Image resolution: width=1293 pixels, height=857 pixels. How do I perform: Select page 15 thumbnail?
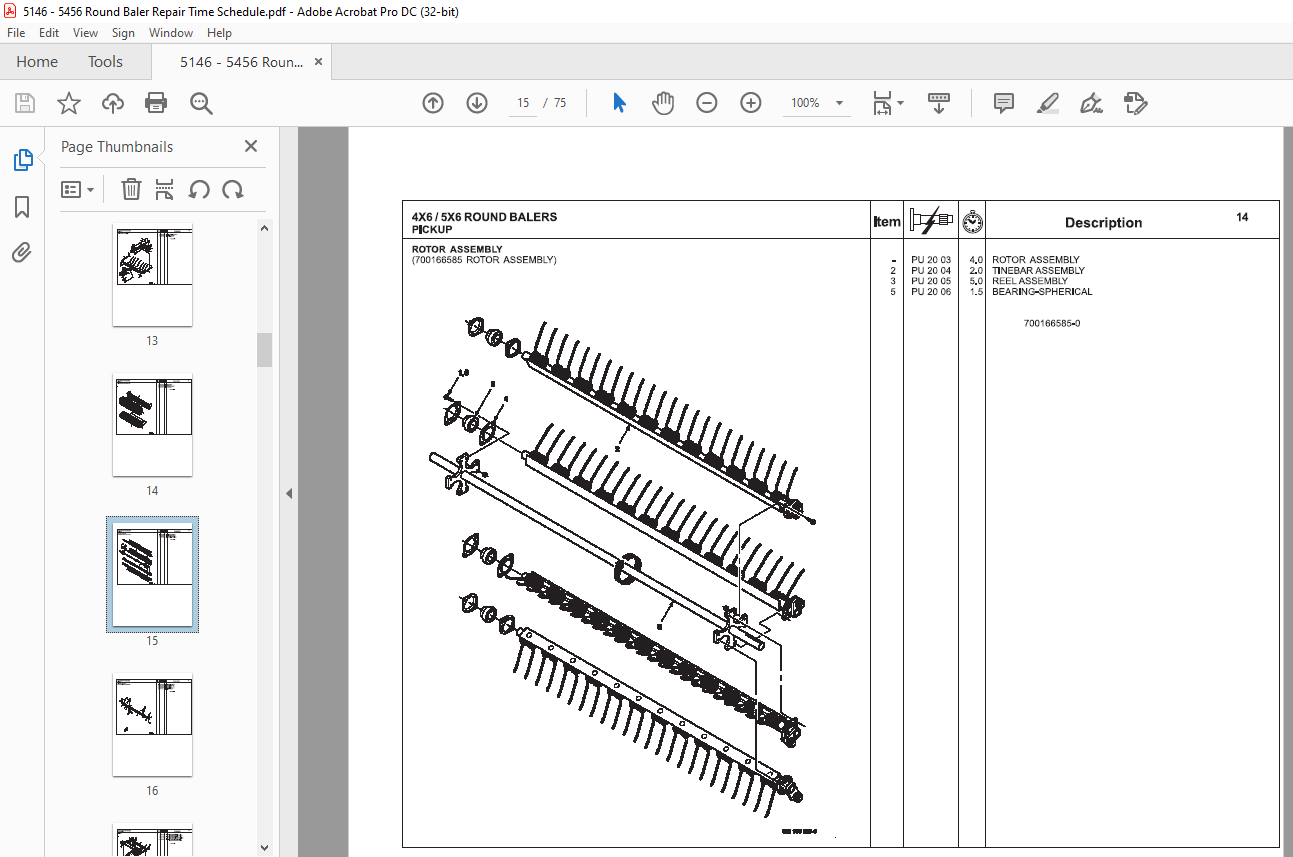(x=152, y=575)
